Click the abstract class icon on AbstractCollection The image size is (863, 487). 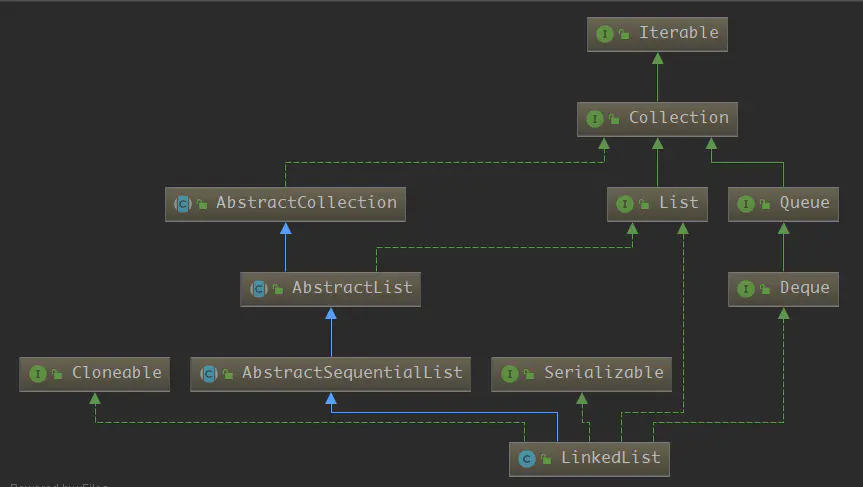[x=183, y=204]
